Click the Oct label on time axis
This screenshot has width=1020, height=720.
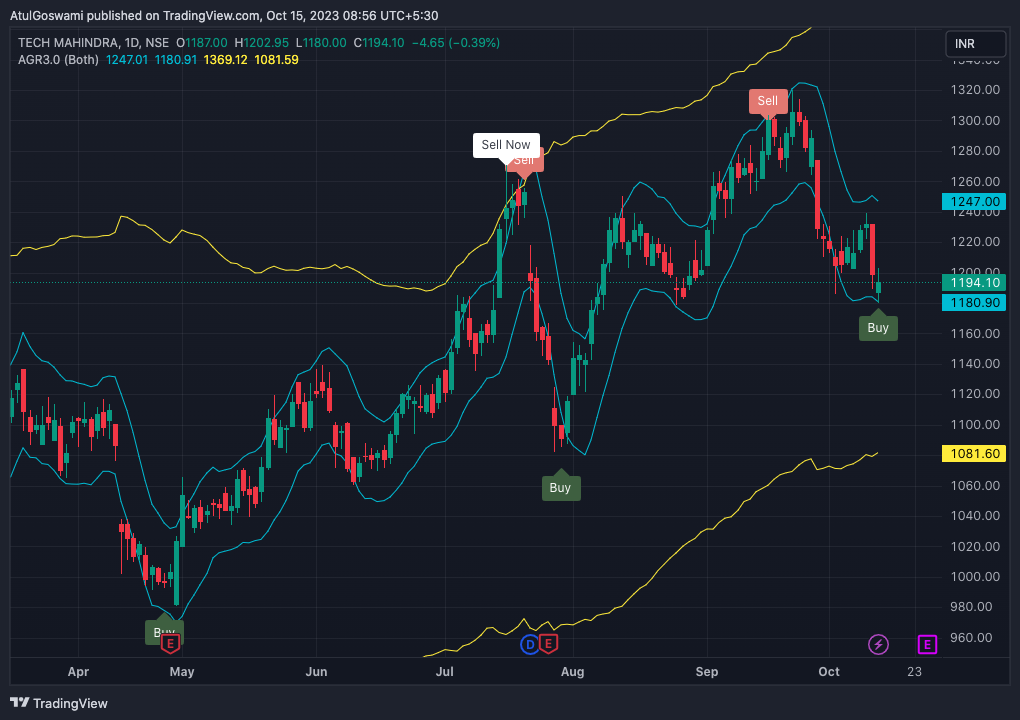[x=829, y=672]
